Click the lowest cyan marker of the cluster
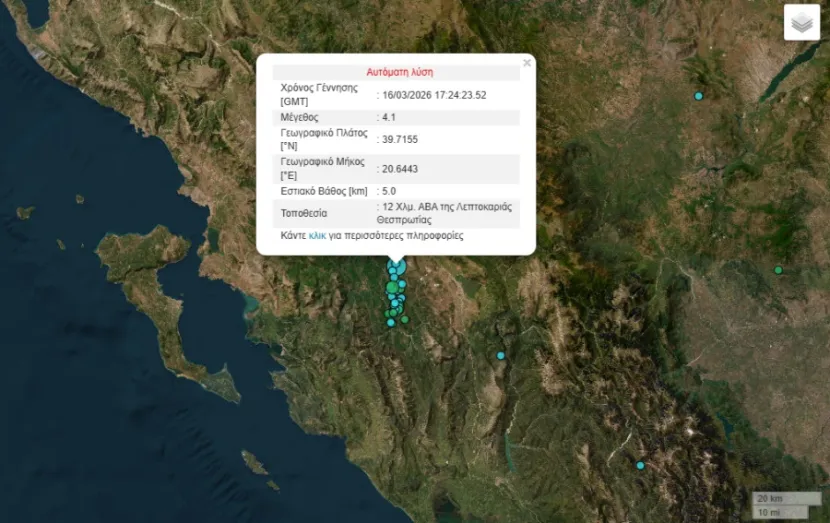This screenshot has width=830, height=523. point(391,322)
